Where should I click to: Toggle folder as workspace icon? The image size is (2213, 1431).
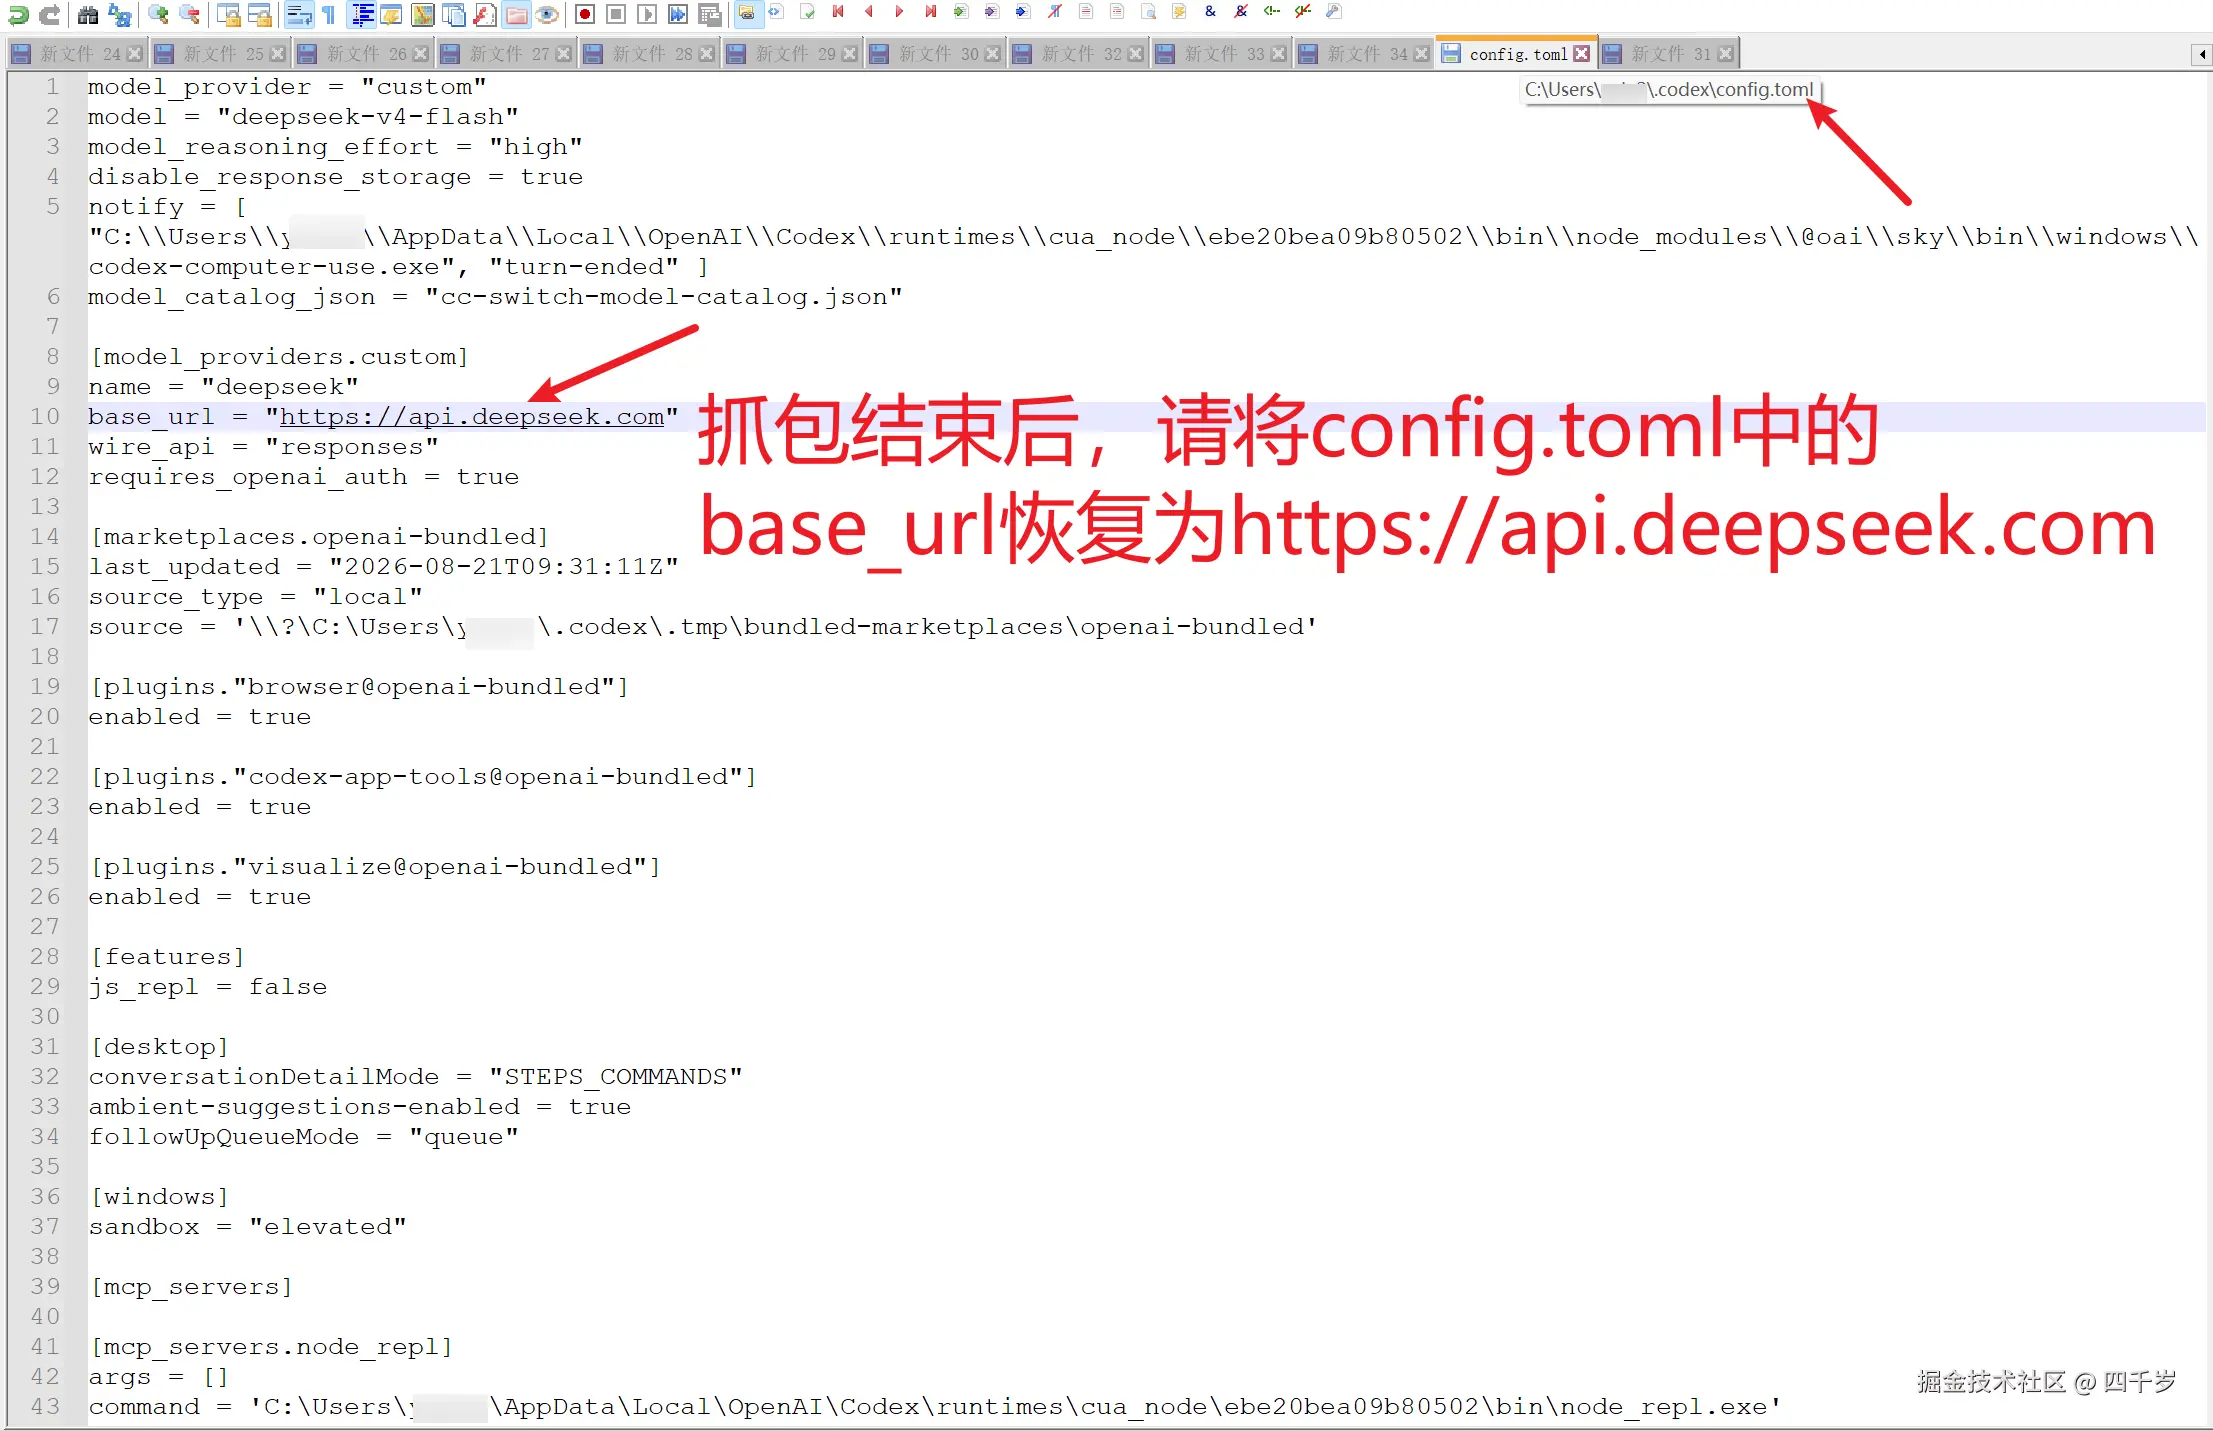tap(516, 14)
